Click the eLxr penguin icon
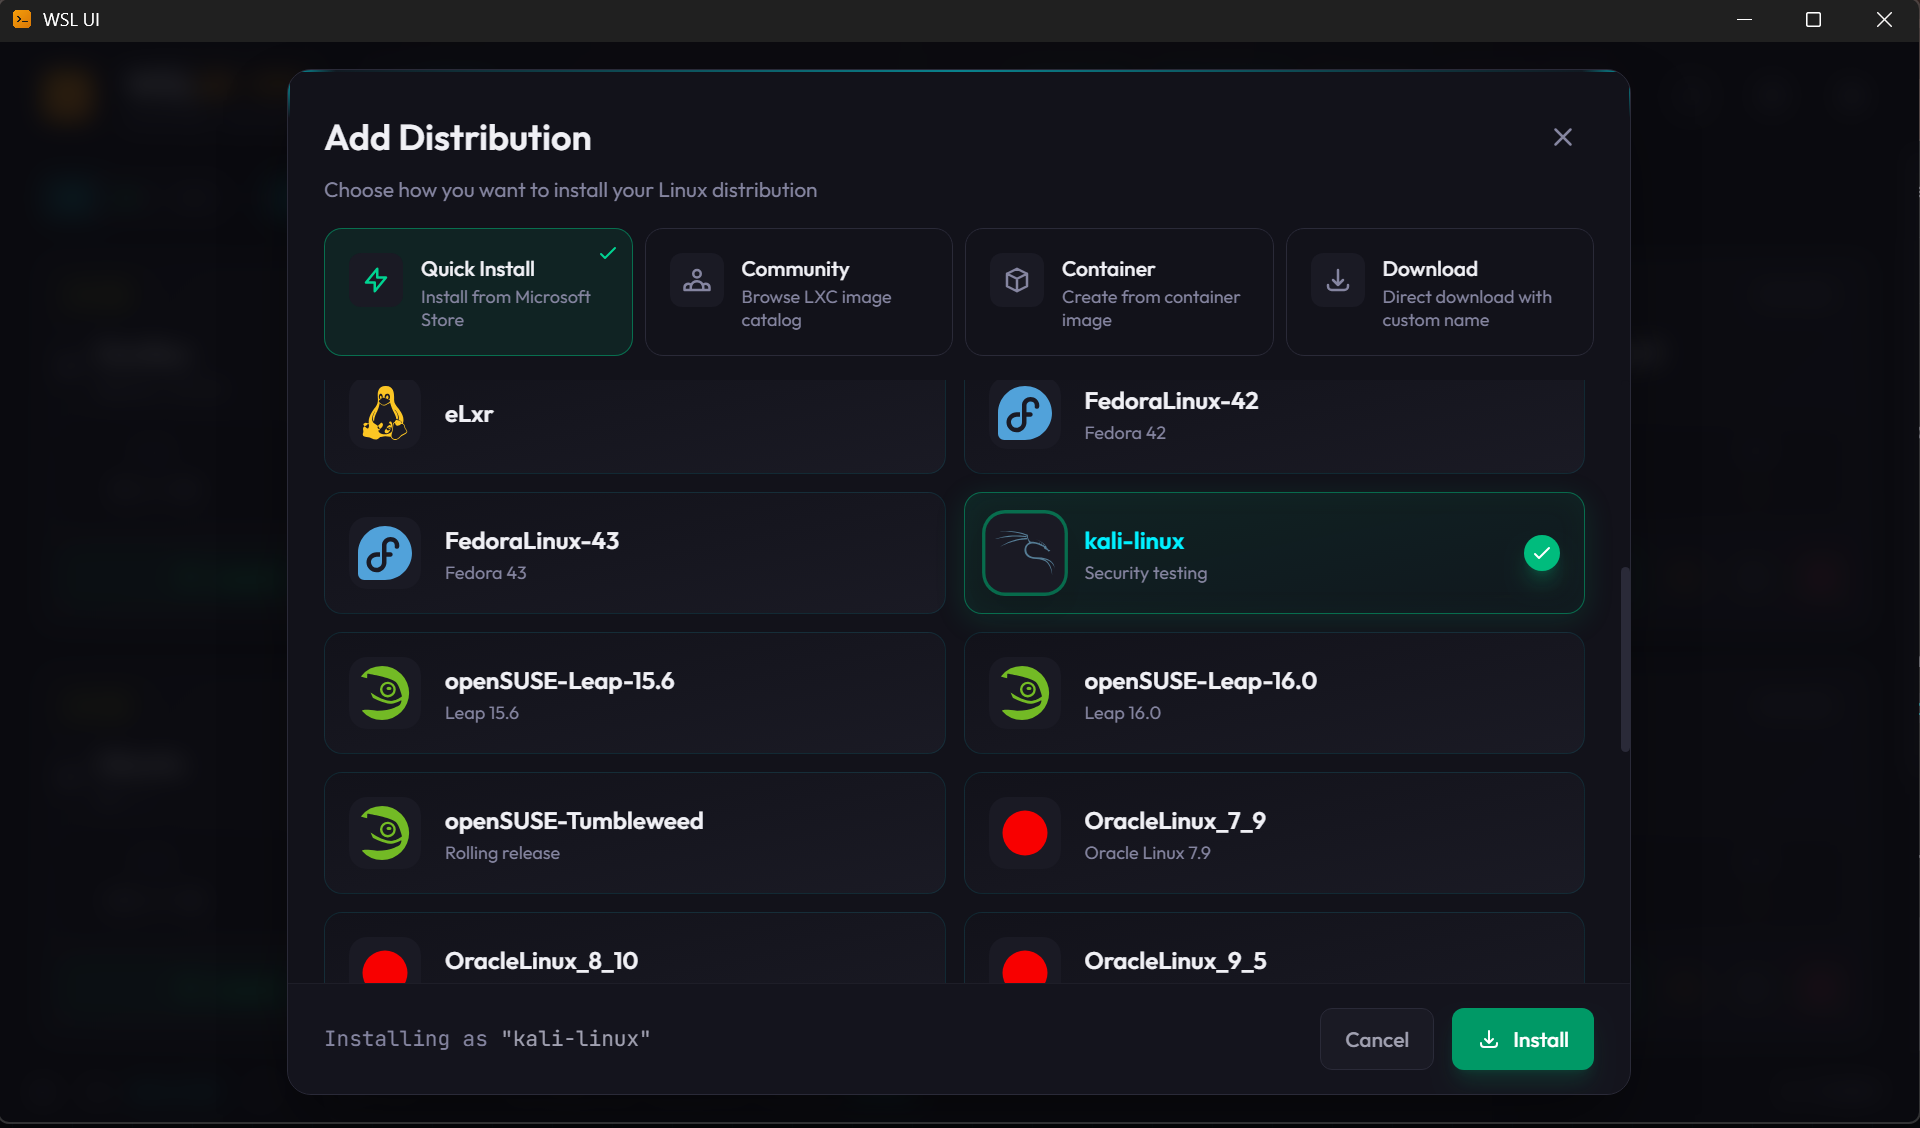 [385, 413]
